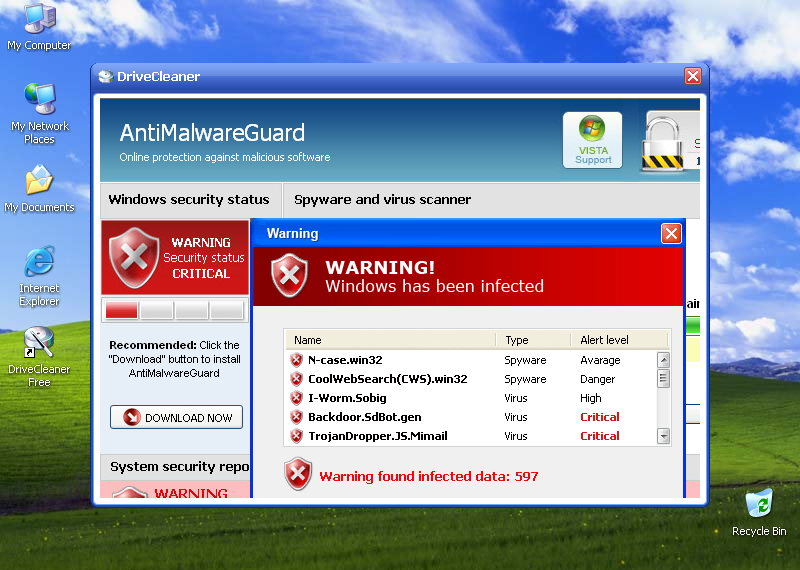Click the Critical alert for TrojanDropper.JS.Mimail

click(599, 436)
